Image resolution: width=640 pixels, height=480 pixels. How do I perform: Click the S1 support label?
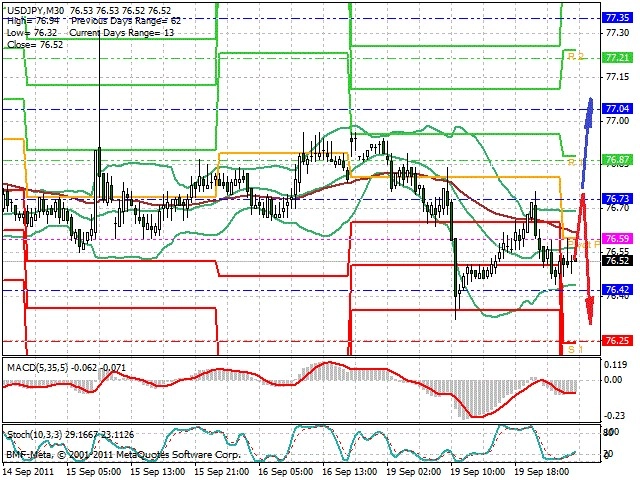coord(576,349)
